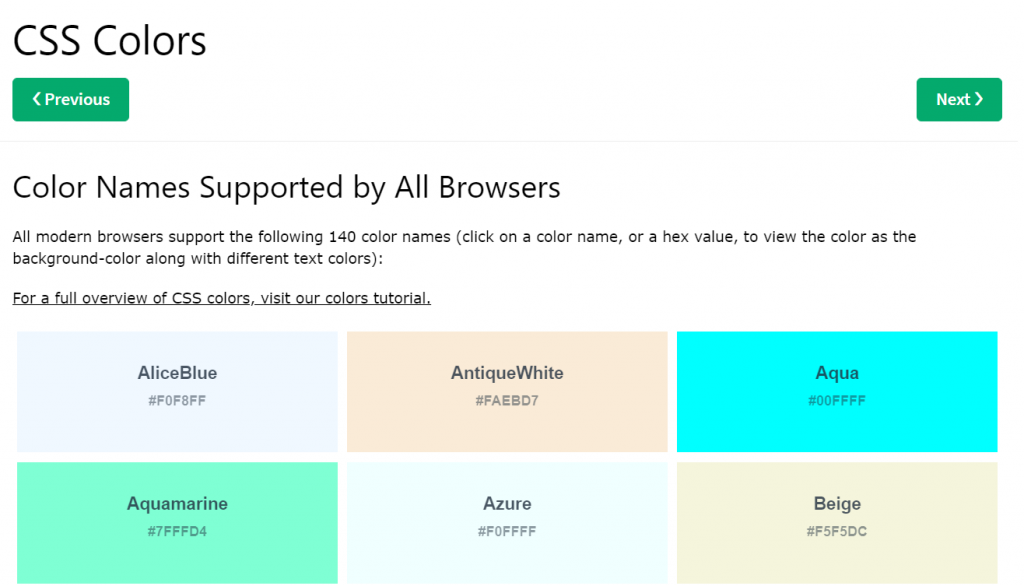1024x586 pixels.
Task: Select the Beige color name
Action: 837,504
